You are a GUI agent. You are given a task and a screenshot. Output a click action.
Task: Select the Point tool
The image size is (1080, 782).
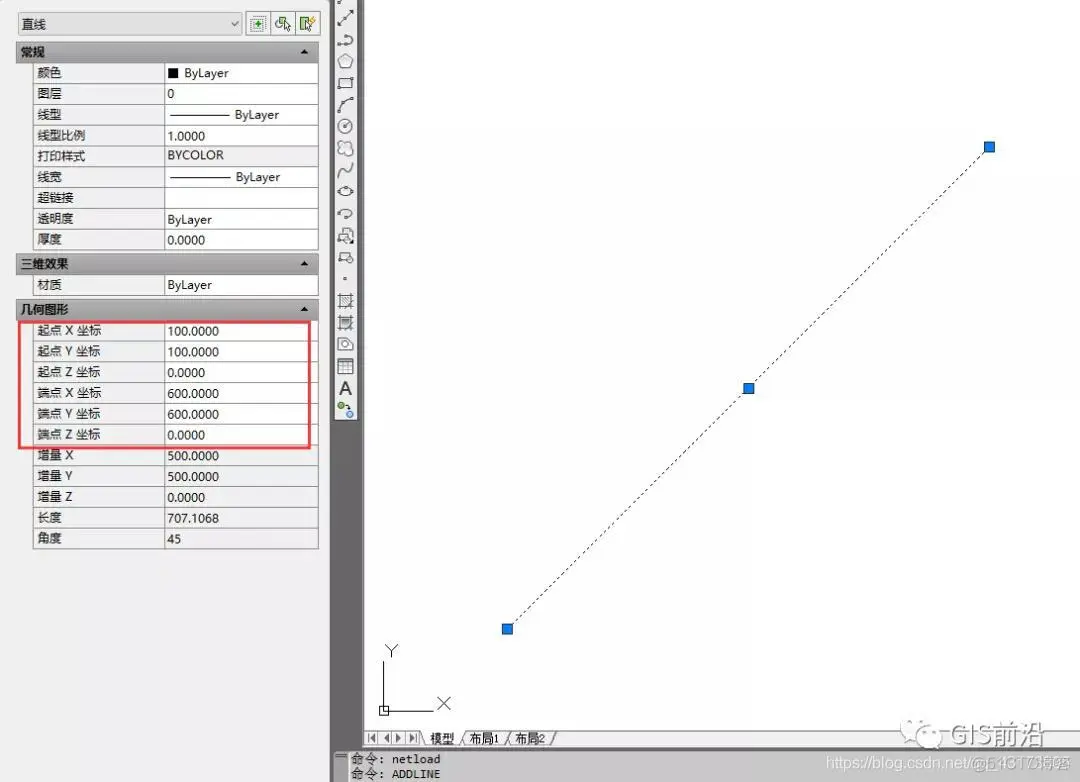click(345, 279)
